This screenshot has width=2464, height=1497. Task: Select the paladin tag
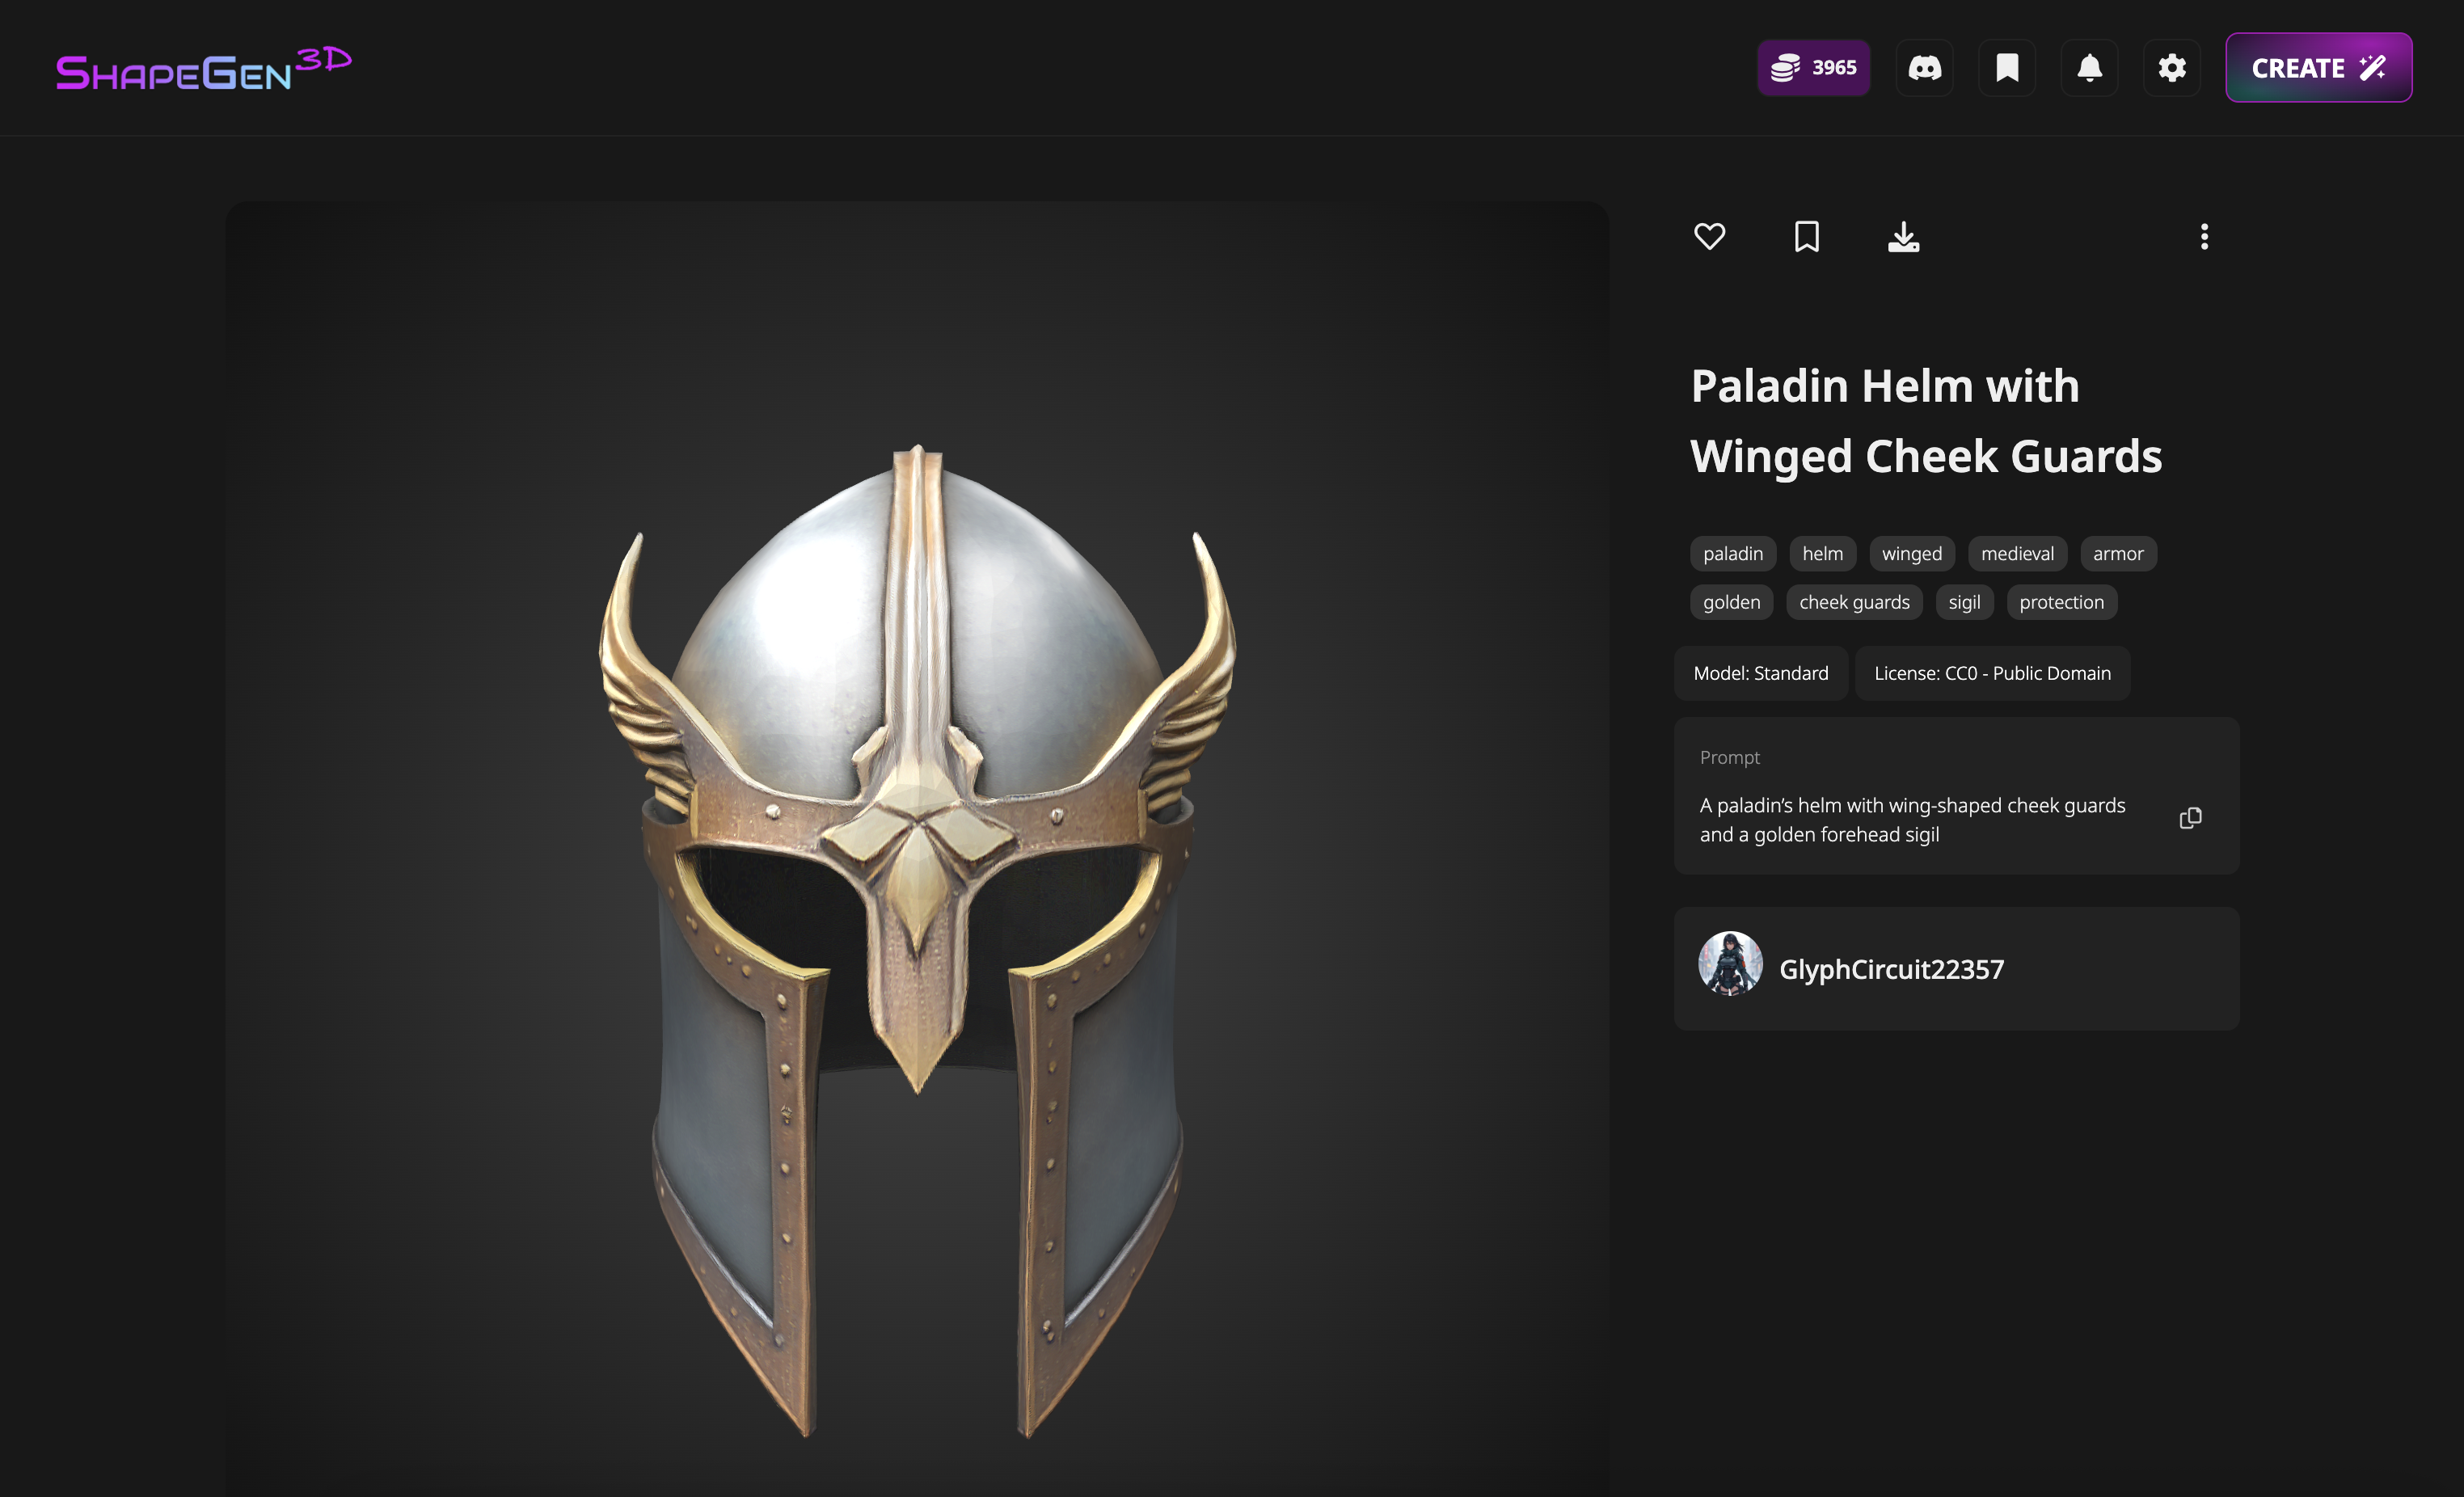1732,553
